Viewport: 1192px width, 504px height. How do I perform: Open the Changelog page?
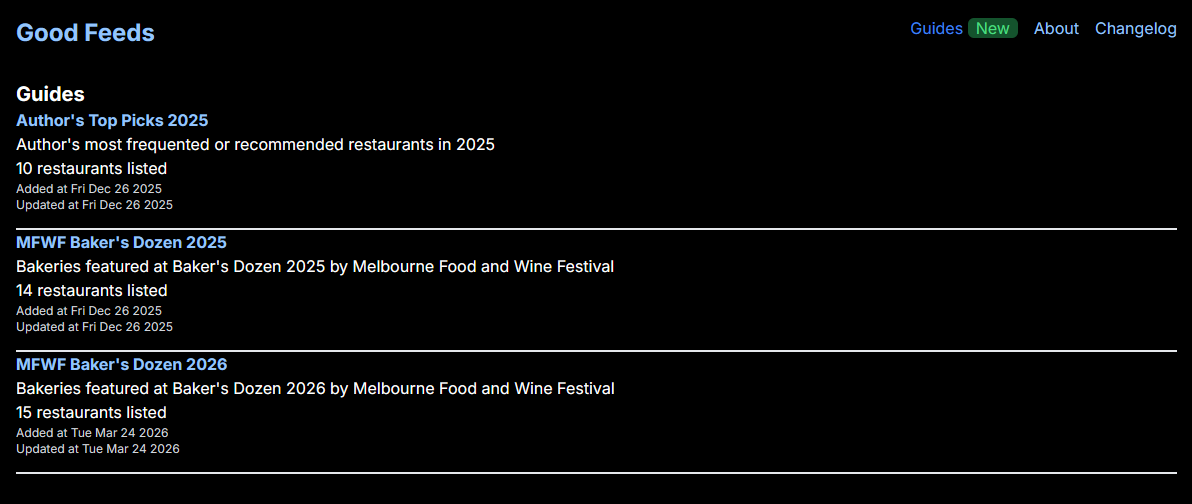1135,29
